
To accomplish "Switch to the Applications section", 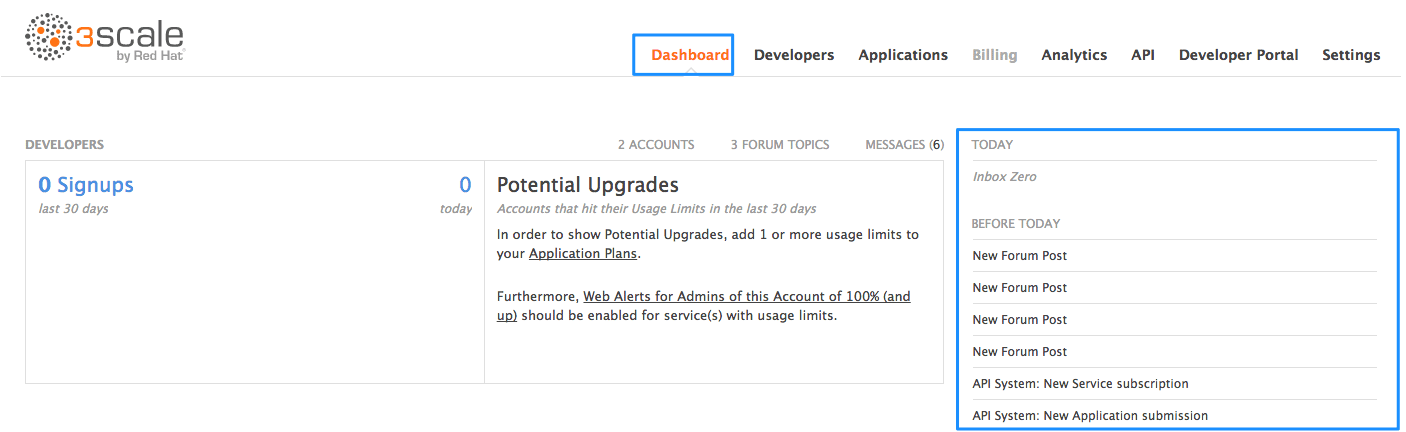I will 902,55.
